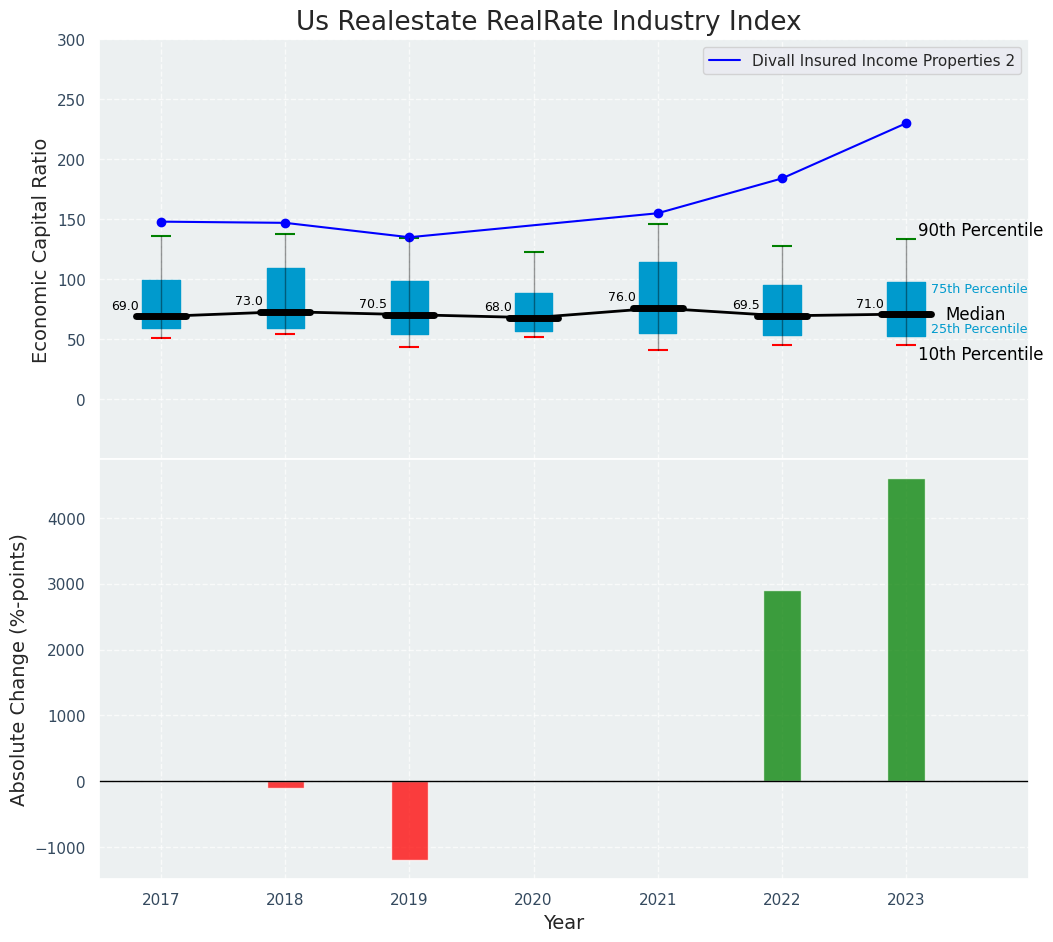Select the 2017 blue line data point
Screen dimensions: 1053x942
161,222
